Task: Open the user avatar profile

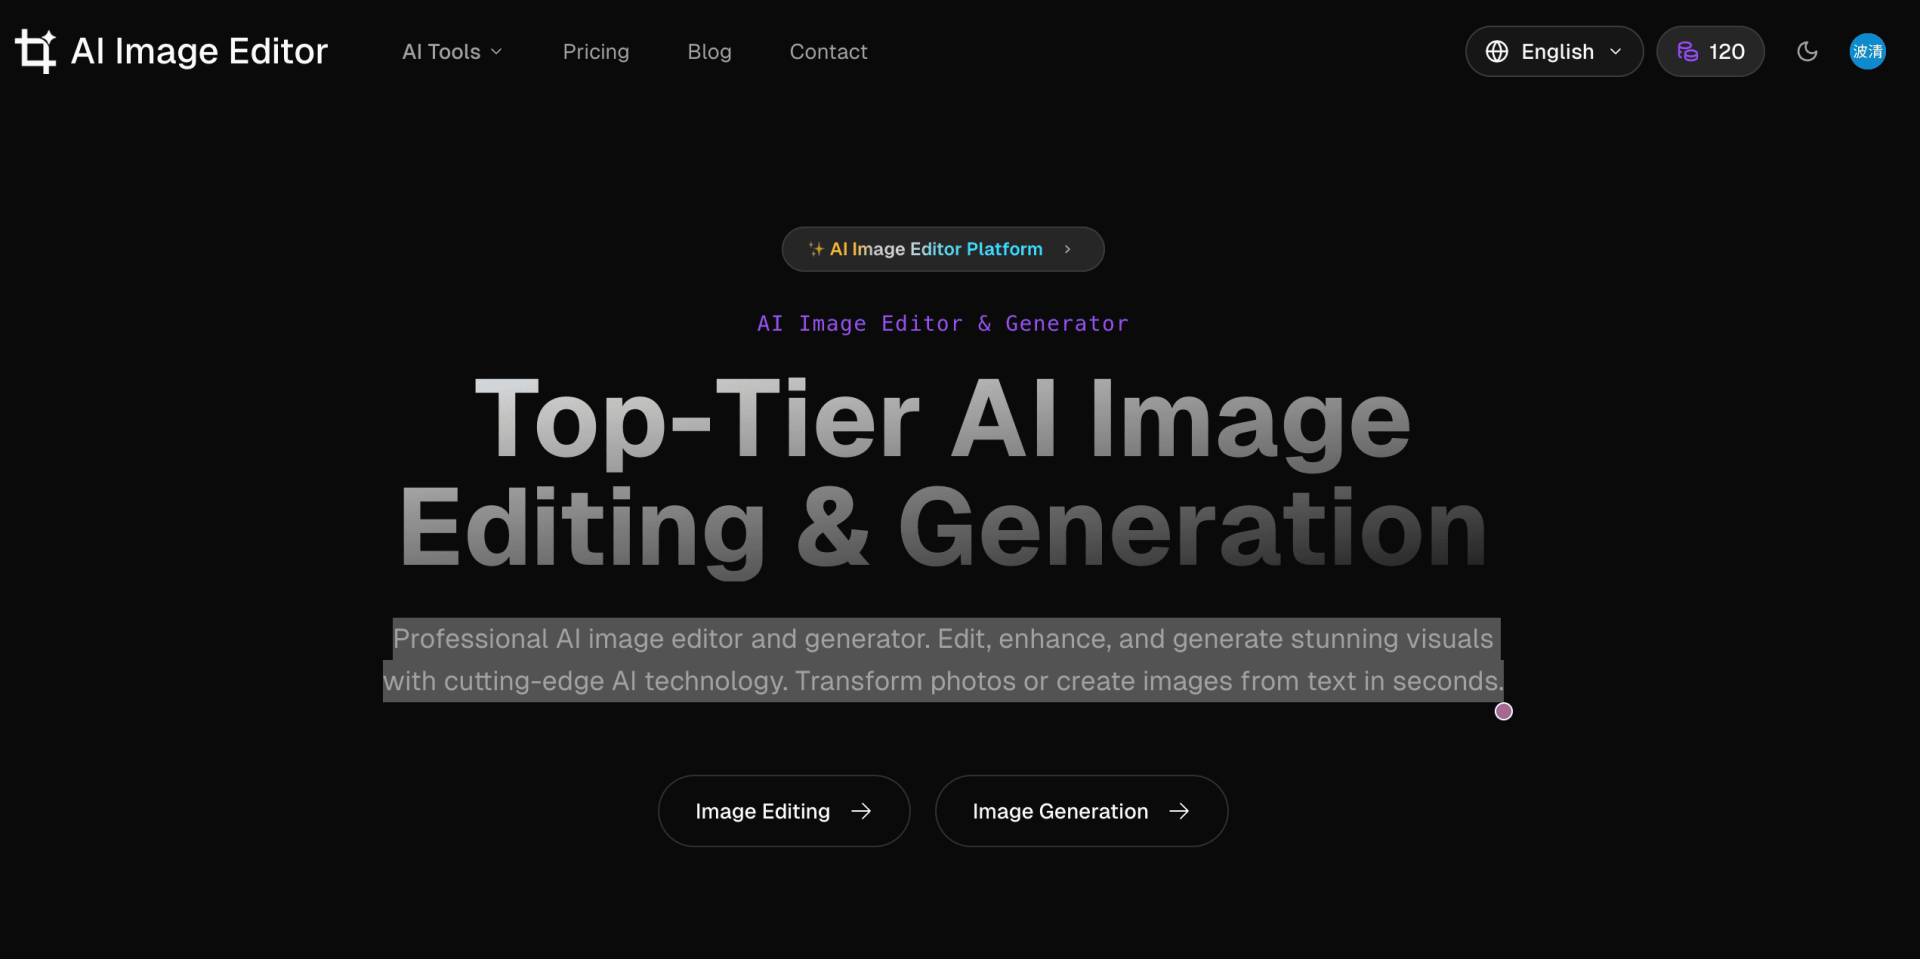Action: [x=1866, y=52]
